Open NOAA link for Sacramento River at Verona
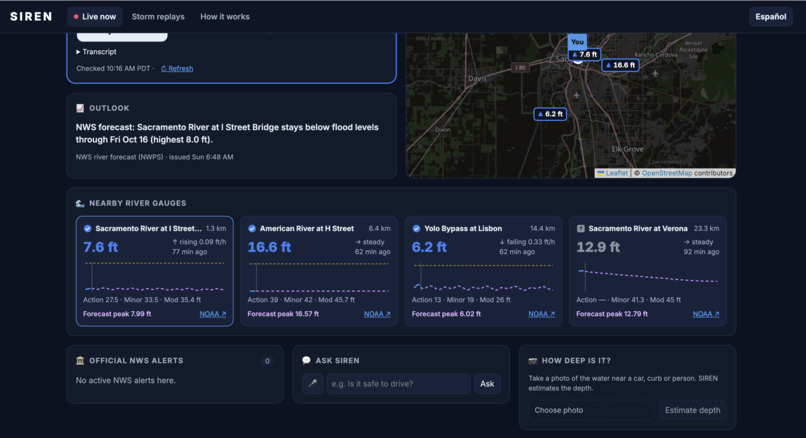The image size is (806, 438). coord(706,314)
